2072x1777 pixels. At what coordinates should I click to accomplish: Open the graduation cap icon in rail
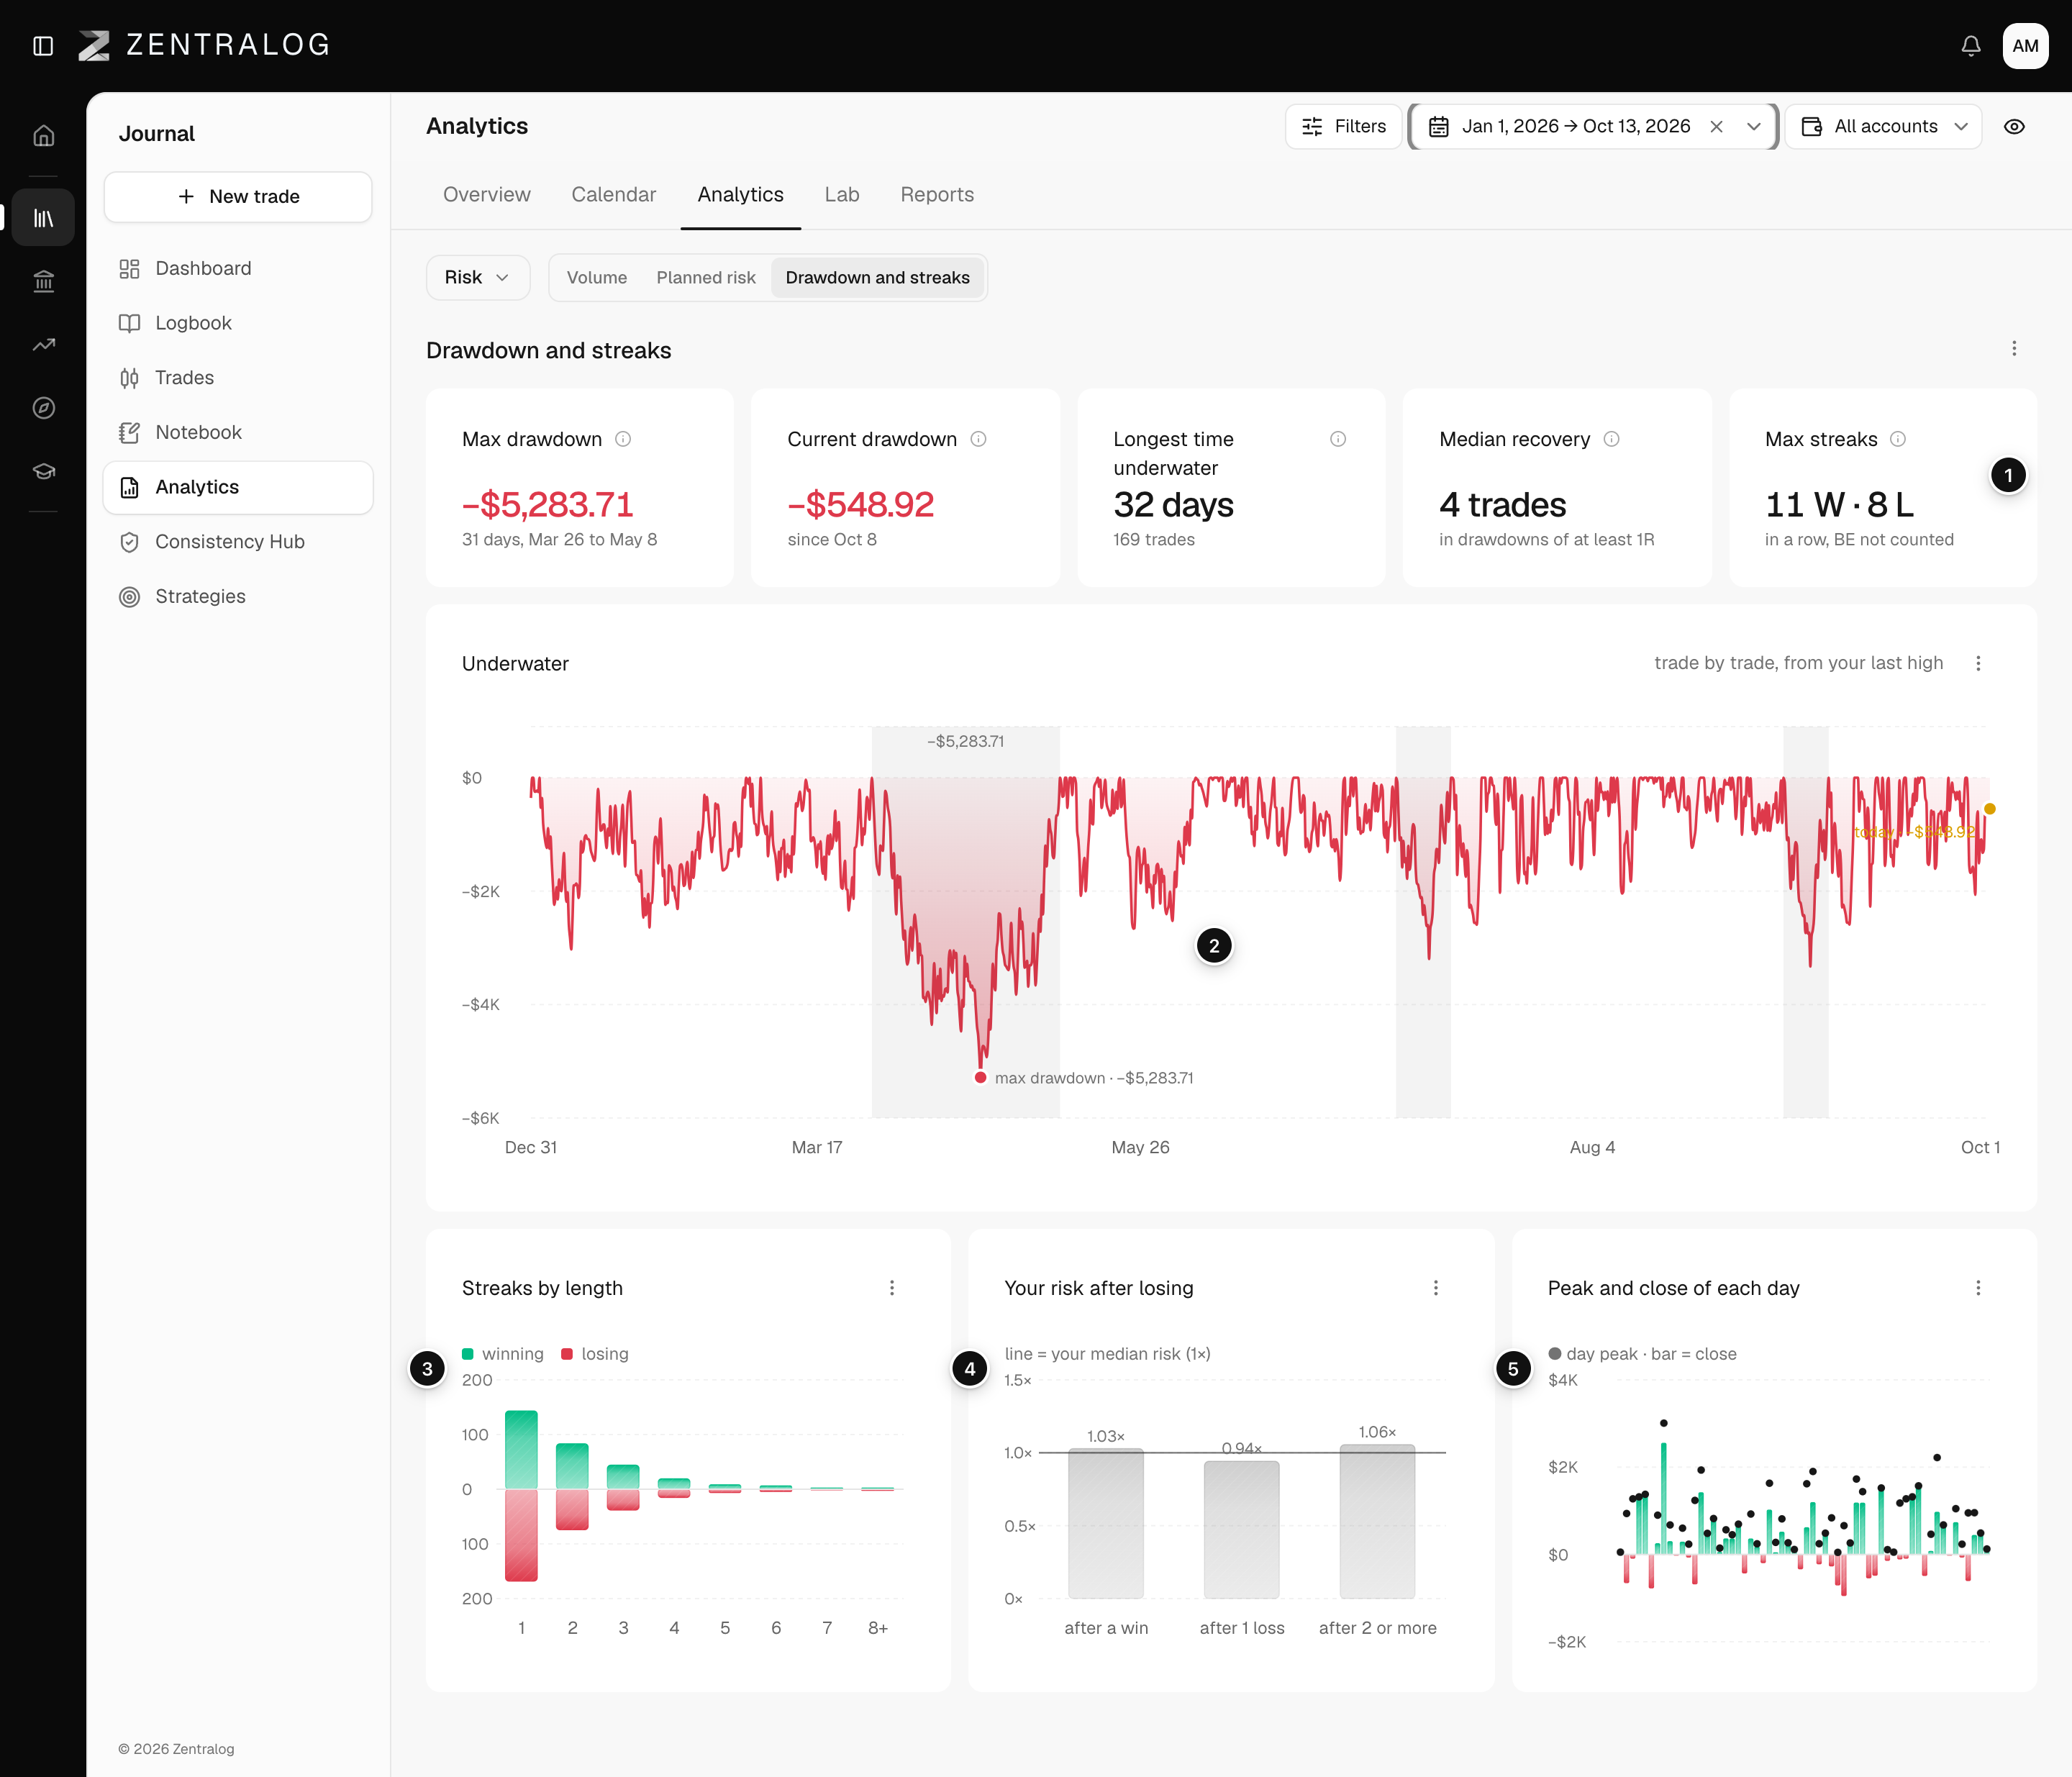coord(44,471)
